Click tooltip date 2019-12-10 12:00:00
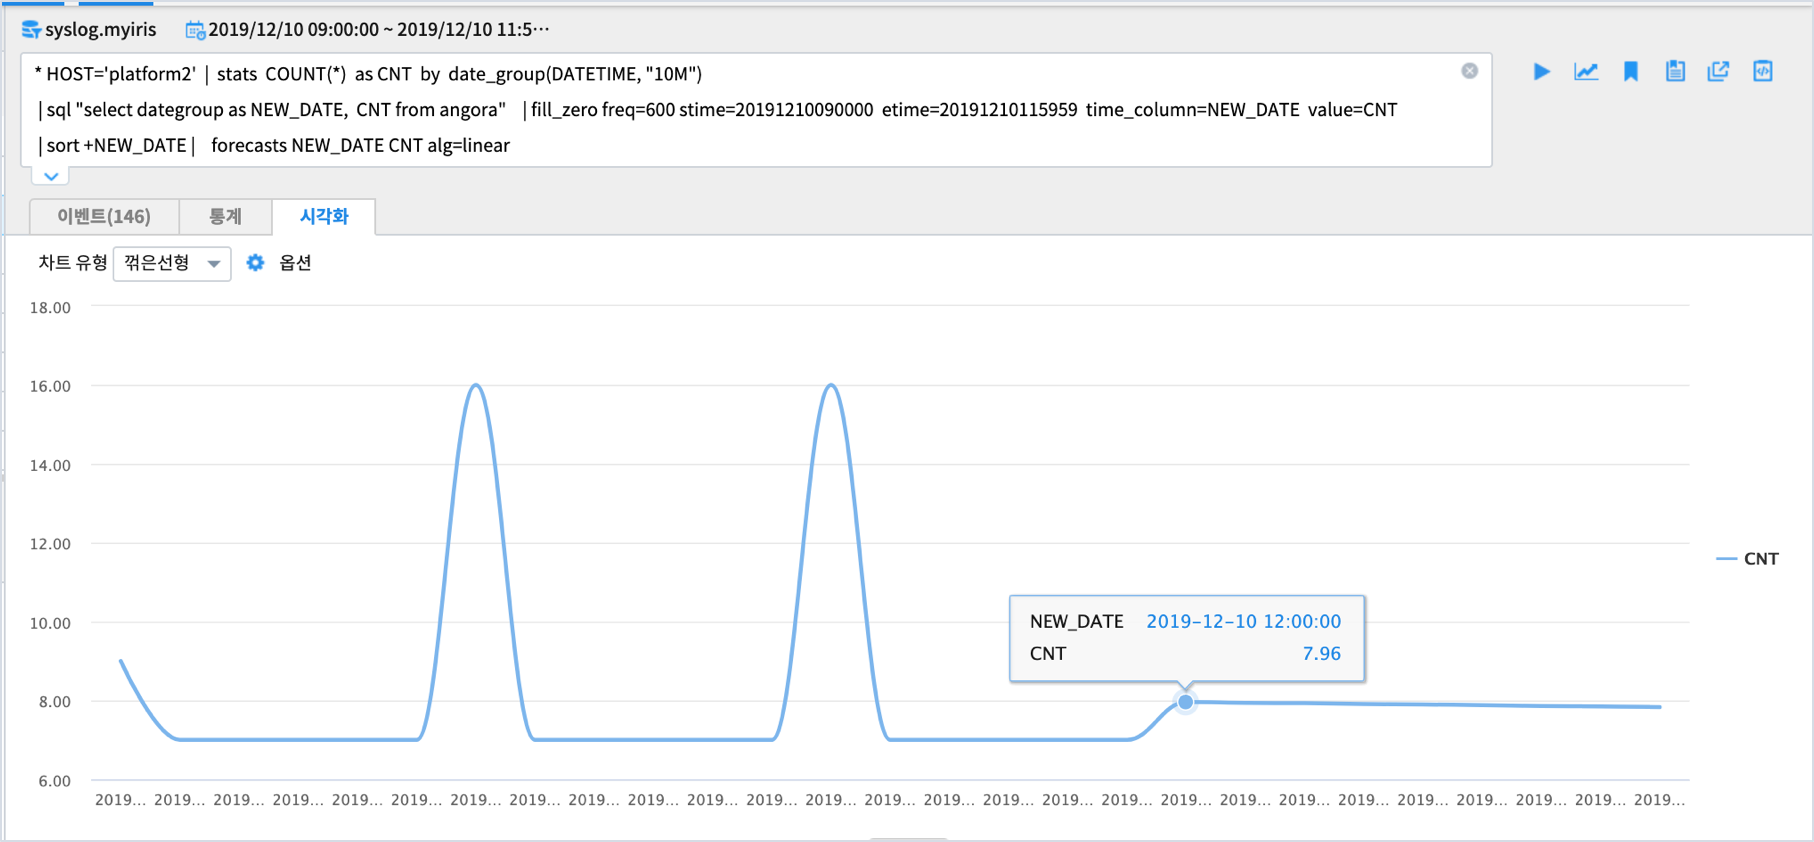The height and width of the screenshot is (842, 1814). point(1243,621)
